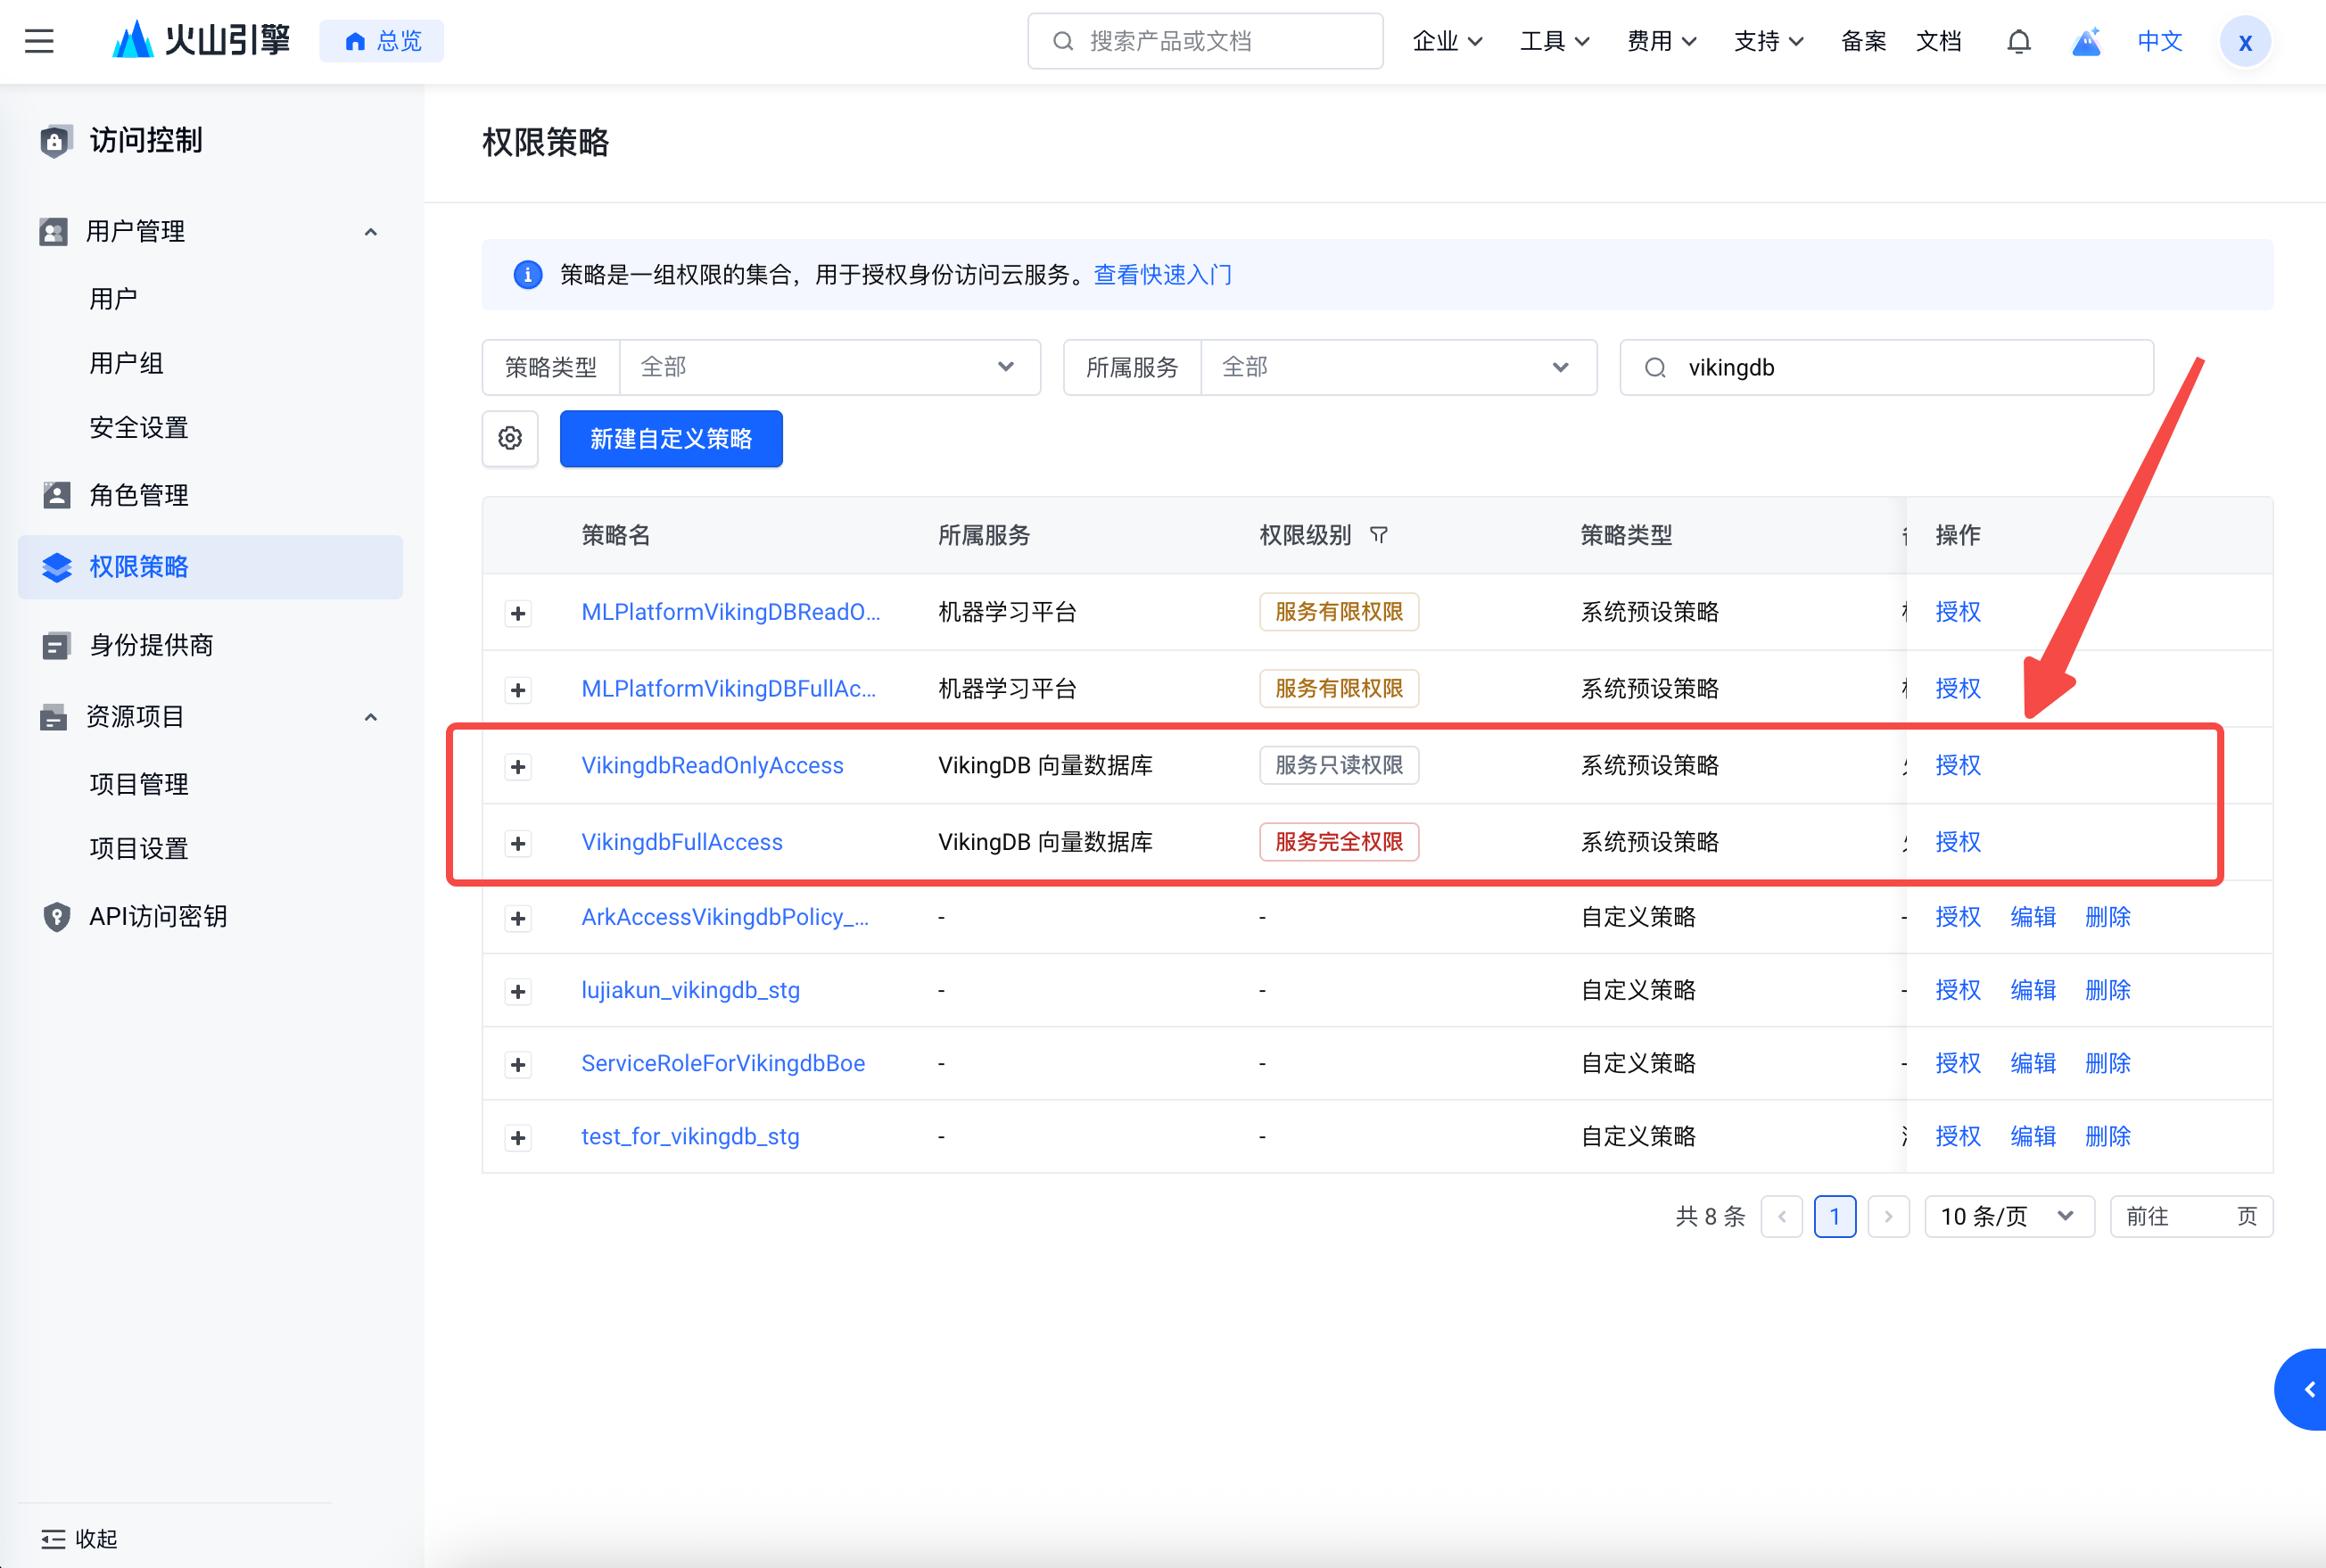Viewport: 2326px width, 1568px height.
Task: Click the 角色管理 sidebar icon
Action: click(57, 495)
